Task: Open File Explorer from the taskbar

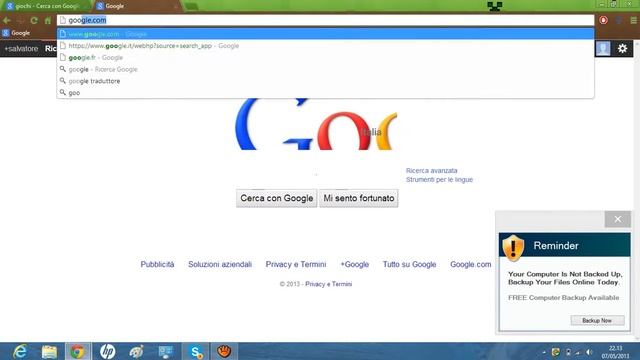Action: click(49, 351)
